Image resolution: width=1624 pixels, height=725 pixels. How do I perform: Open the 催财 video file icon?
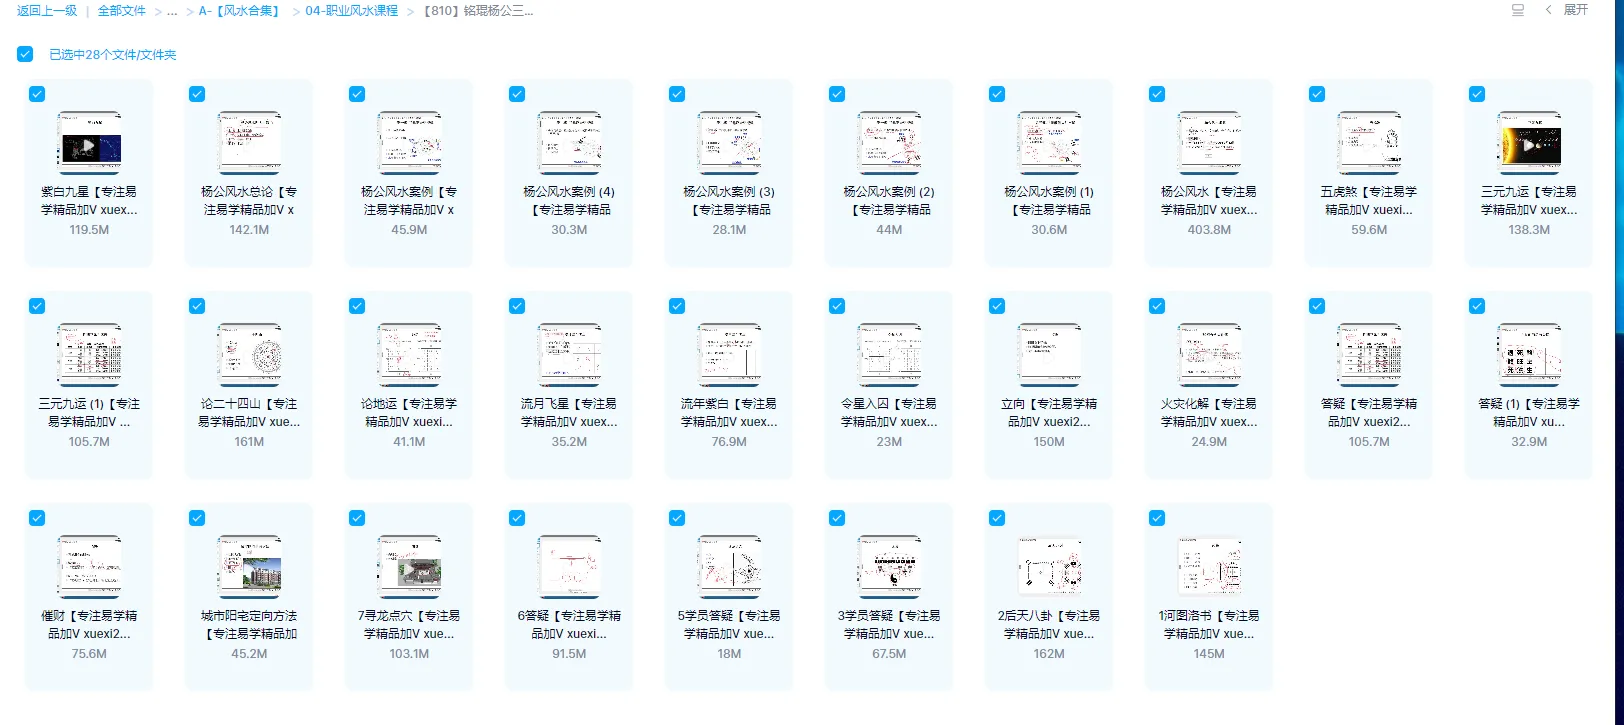point(89,568)
